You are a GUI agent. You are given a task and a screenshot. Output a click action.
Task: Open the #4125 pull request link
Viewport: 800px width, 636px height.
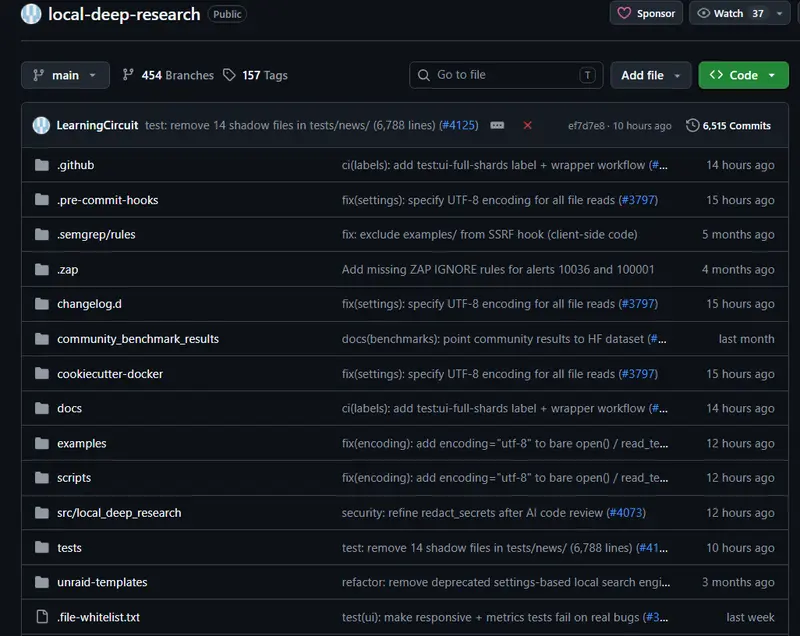pyautogui.click(x=459, y=125)
